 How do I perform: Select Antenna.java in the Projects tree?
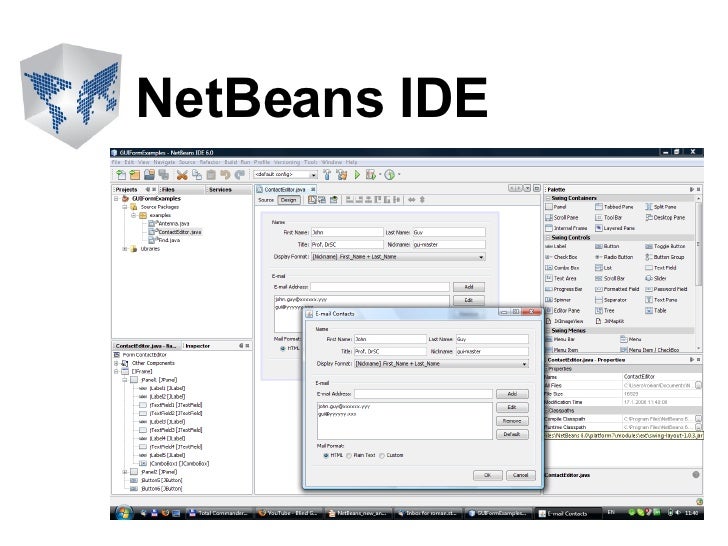[169, 224]
